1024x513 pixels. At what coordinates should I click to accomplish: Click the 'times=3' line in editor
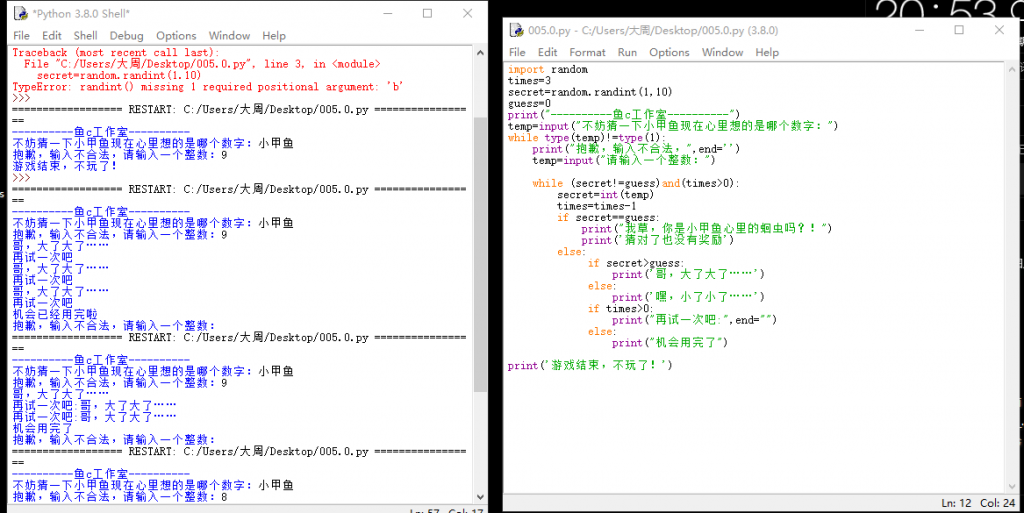point(530,81)
